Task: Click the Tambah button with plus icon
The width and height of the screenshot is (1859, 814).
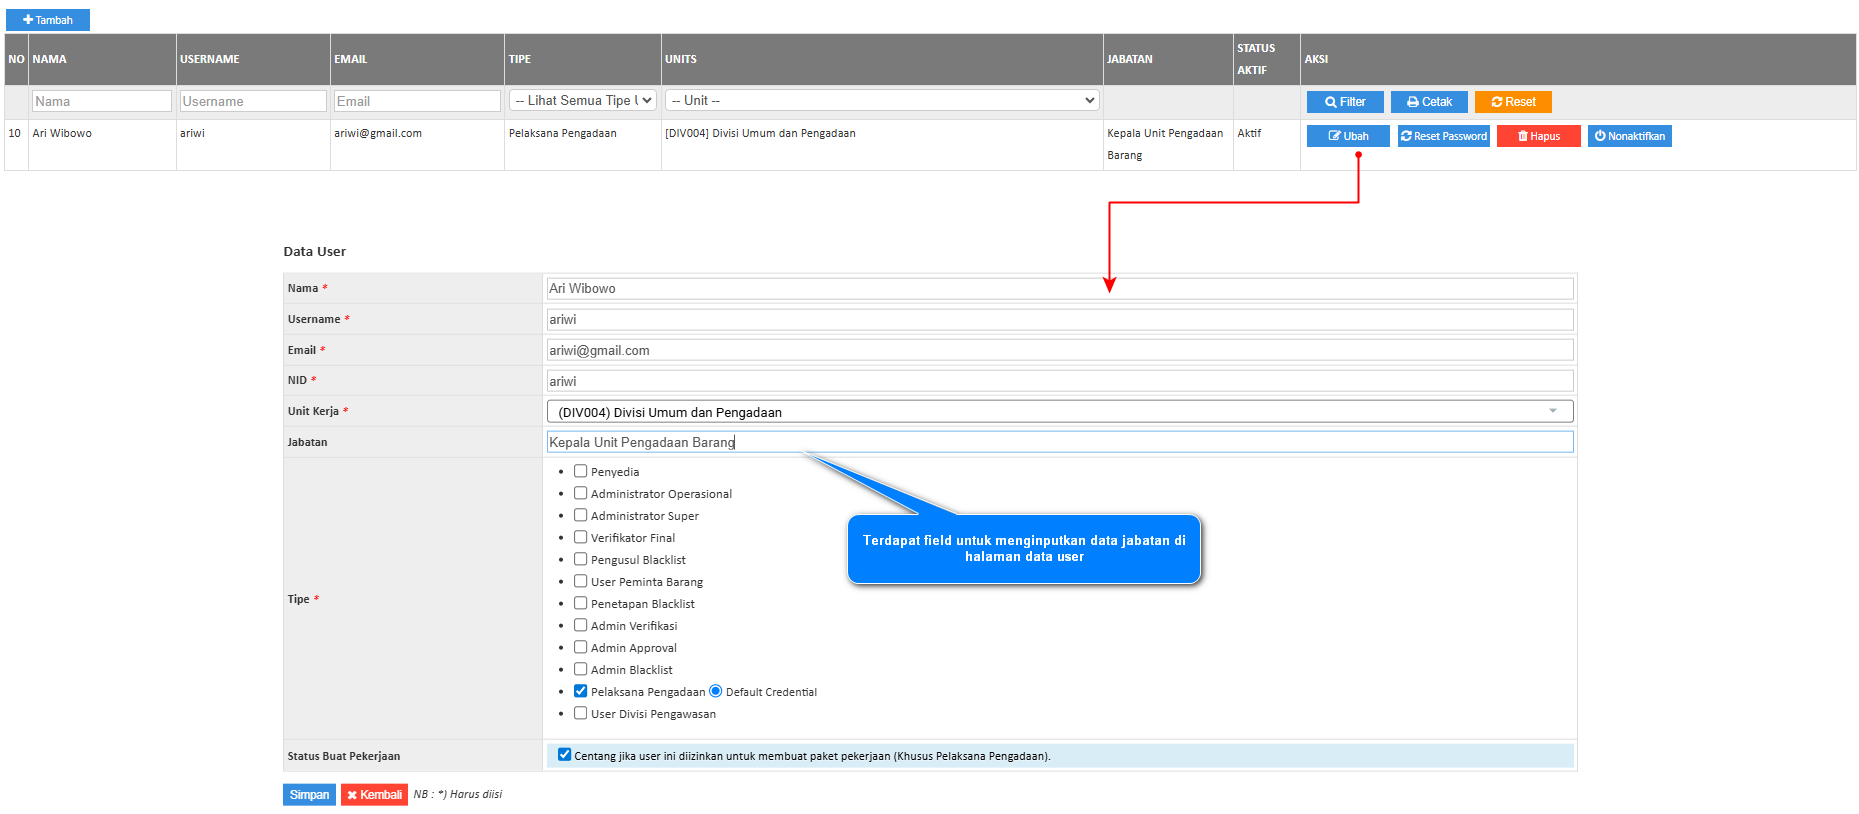Action: pyautogui.click(x=48, y=20)
